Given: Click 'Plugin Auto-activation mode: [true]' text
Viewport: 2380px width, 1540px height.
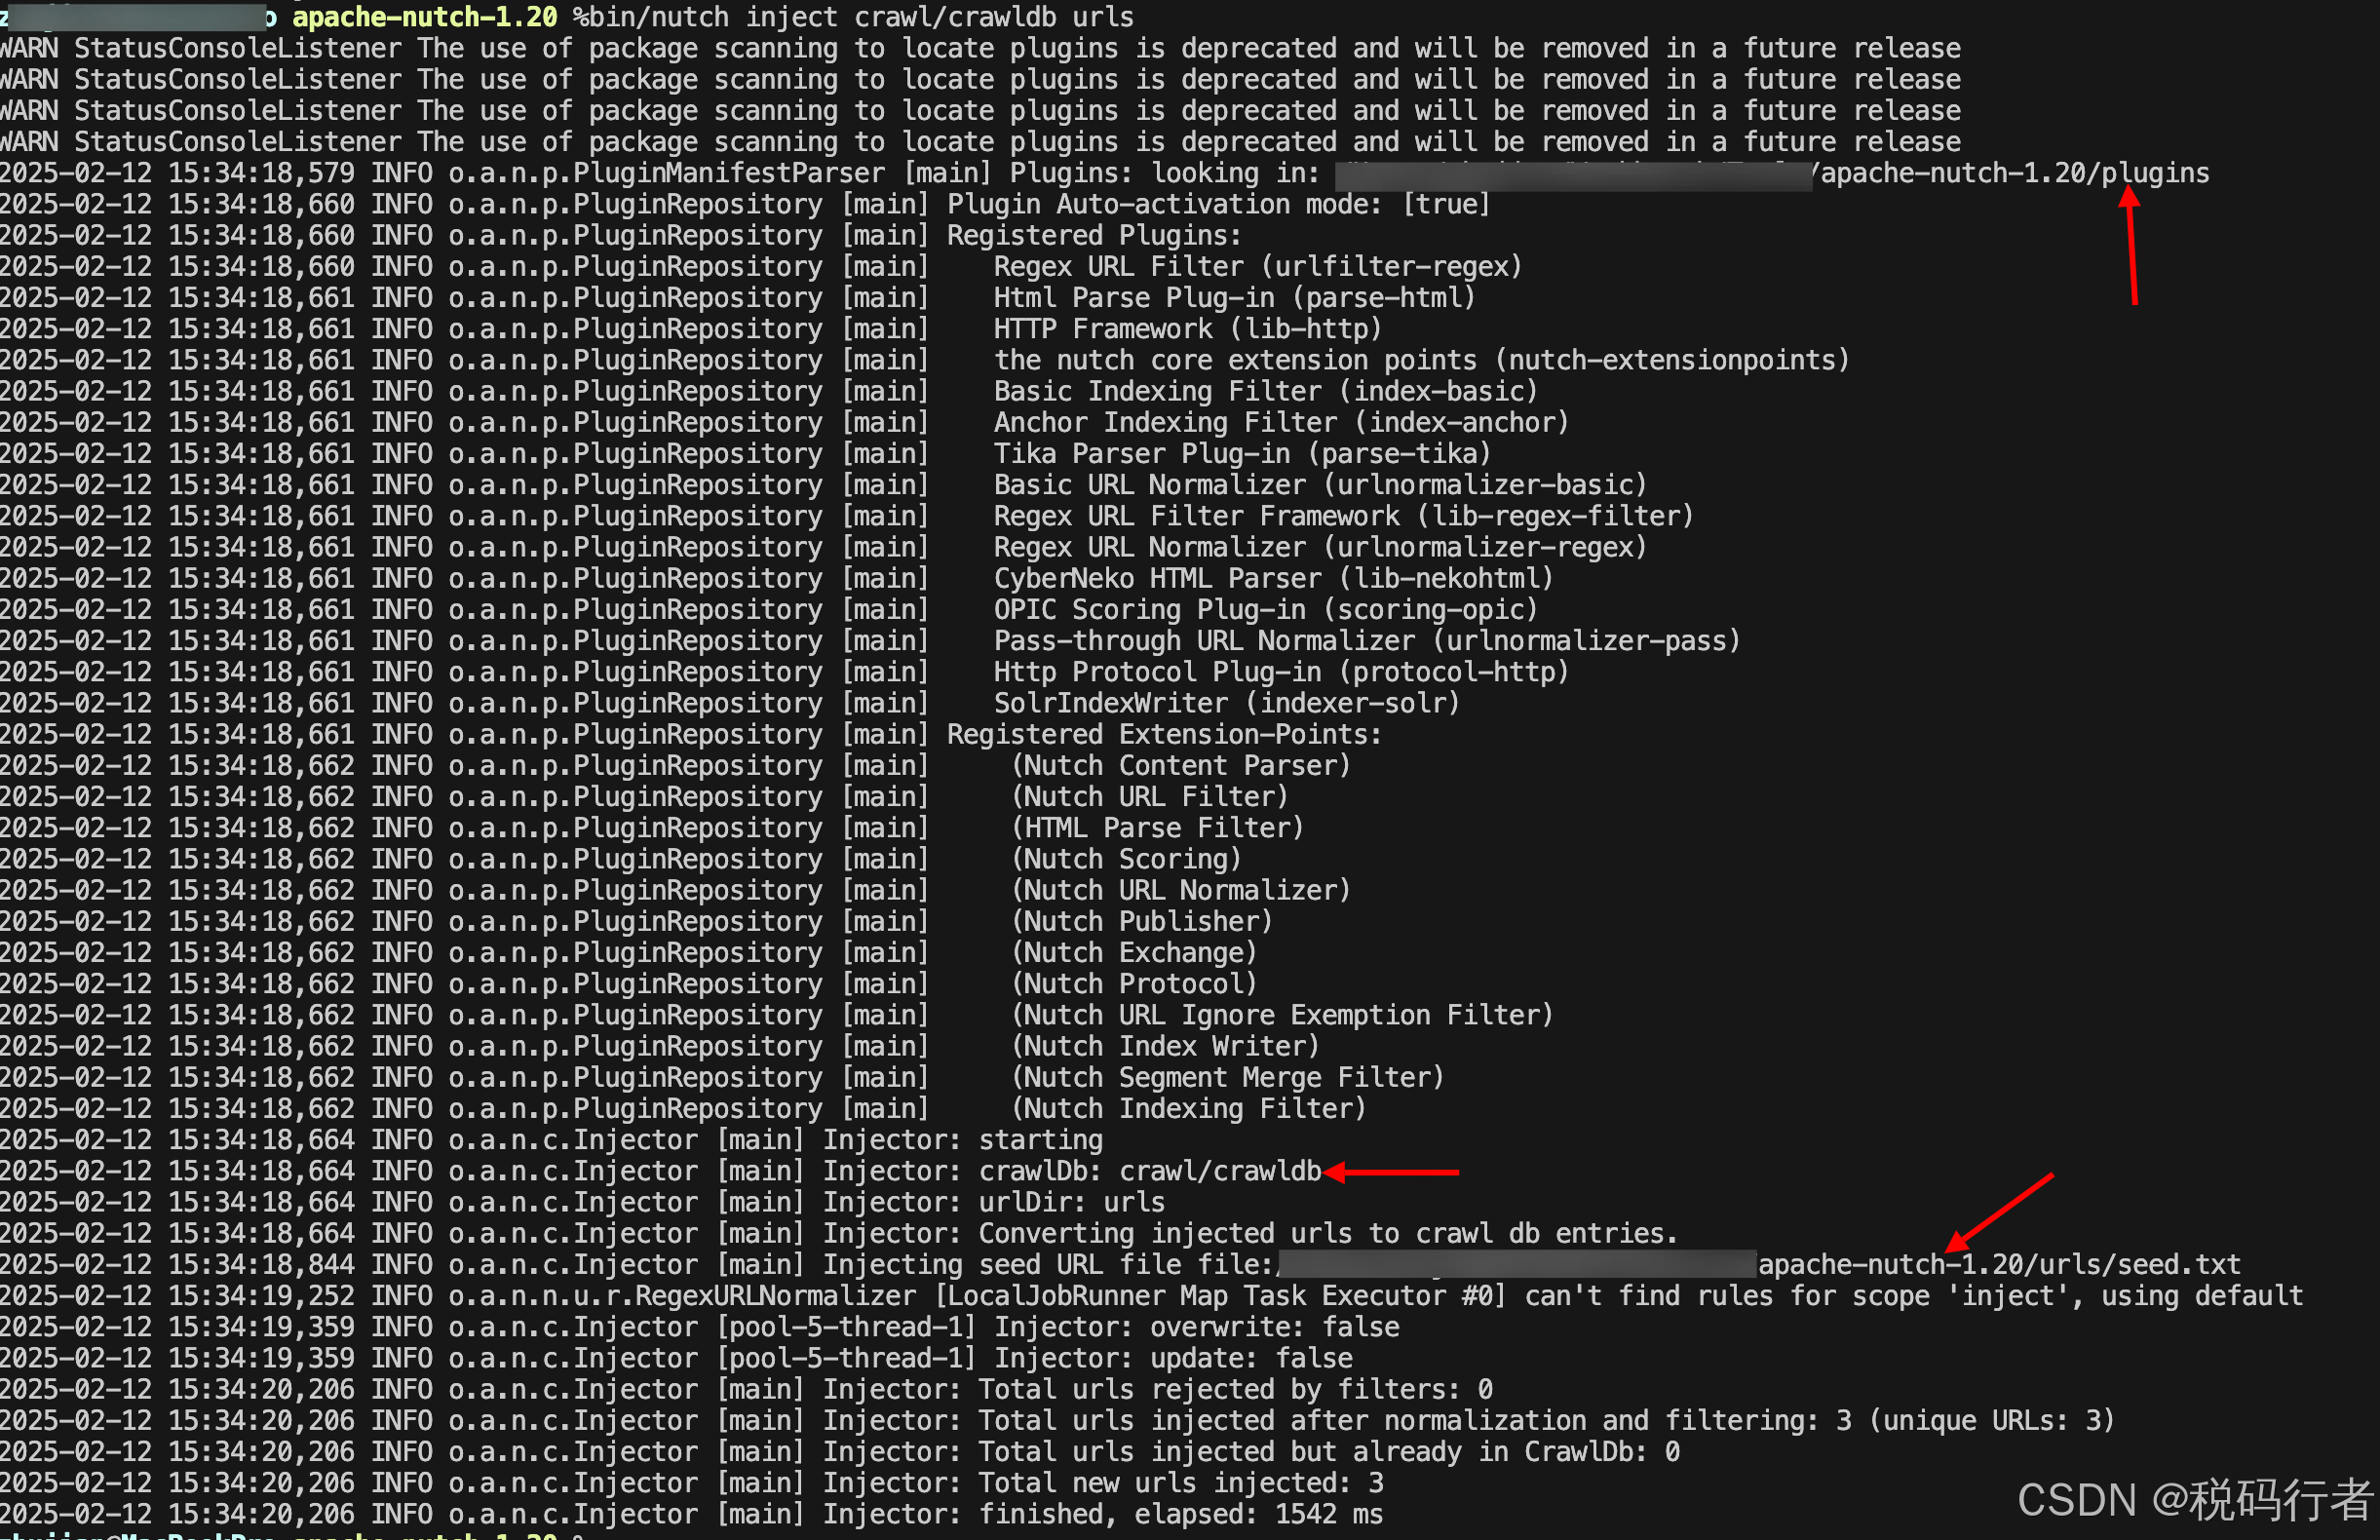Looking at the screenshot, I should point(1218,205).
